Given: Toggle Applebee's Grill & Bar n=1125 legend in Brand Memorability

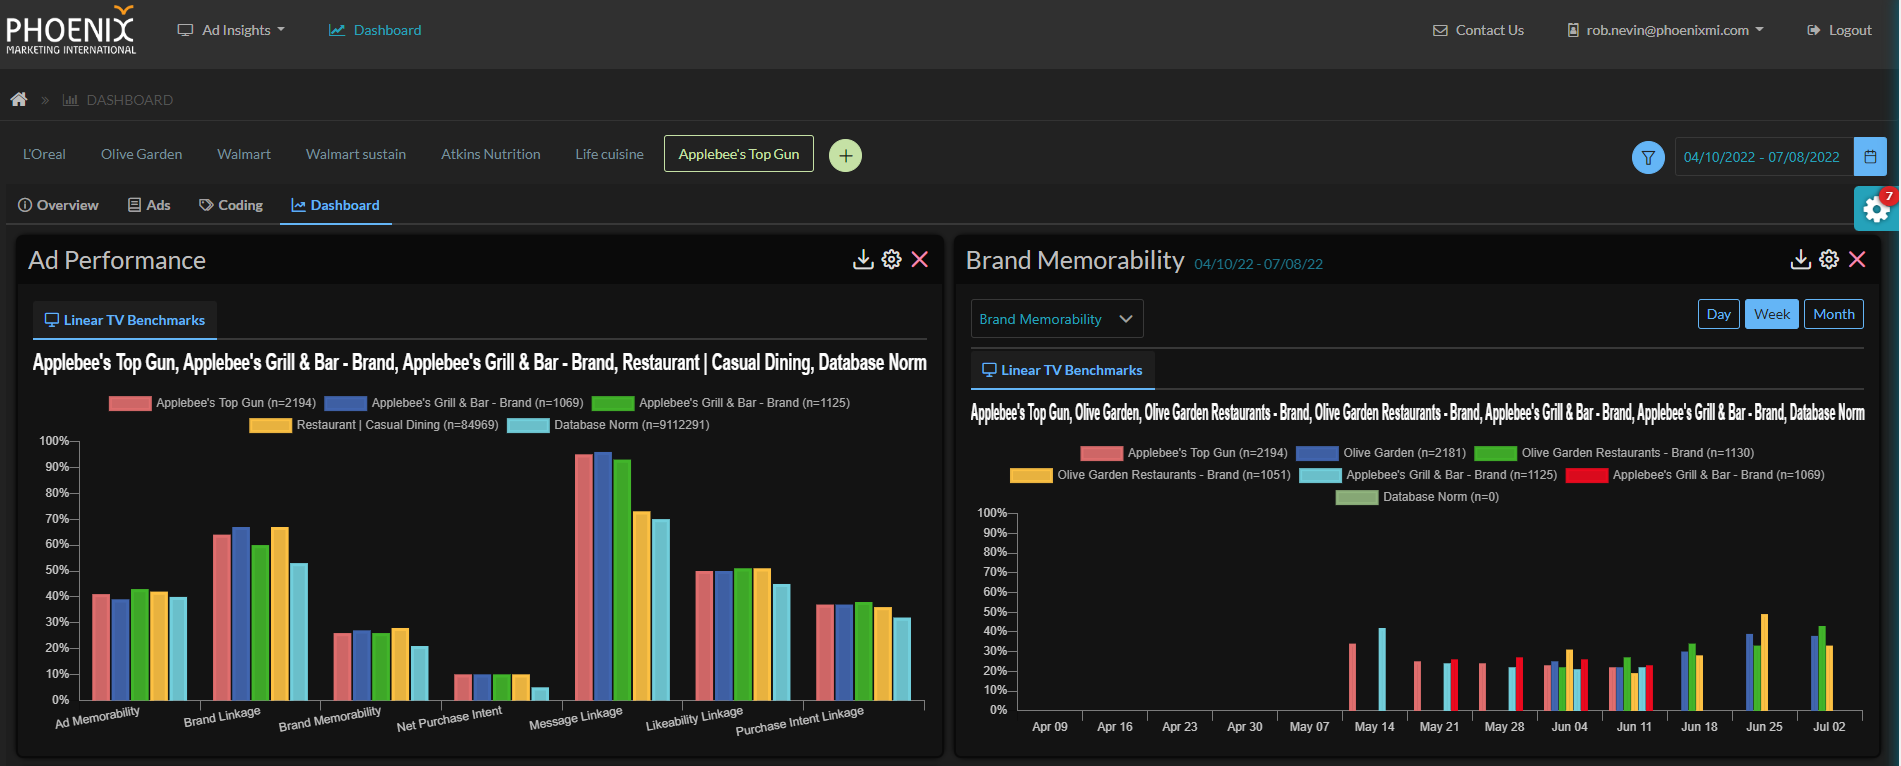Looking at the screenshot, I should coord(1428,475).
